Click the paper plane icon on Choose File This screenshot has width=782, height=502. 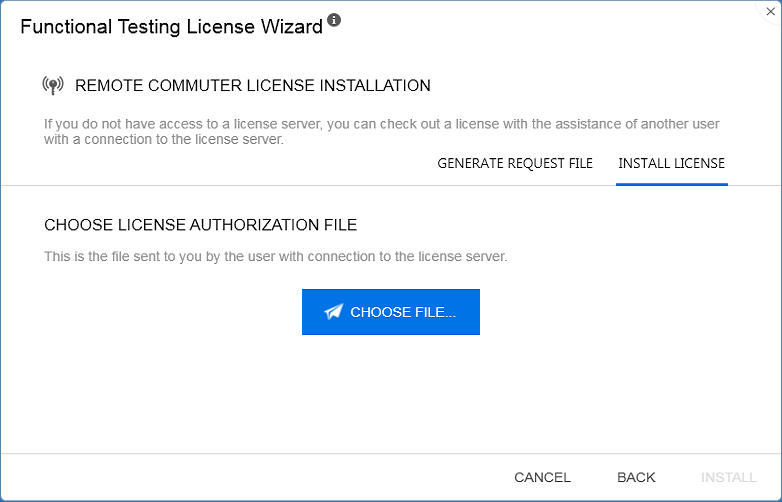tap(334, 312)
